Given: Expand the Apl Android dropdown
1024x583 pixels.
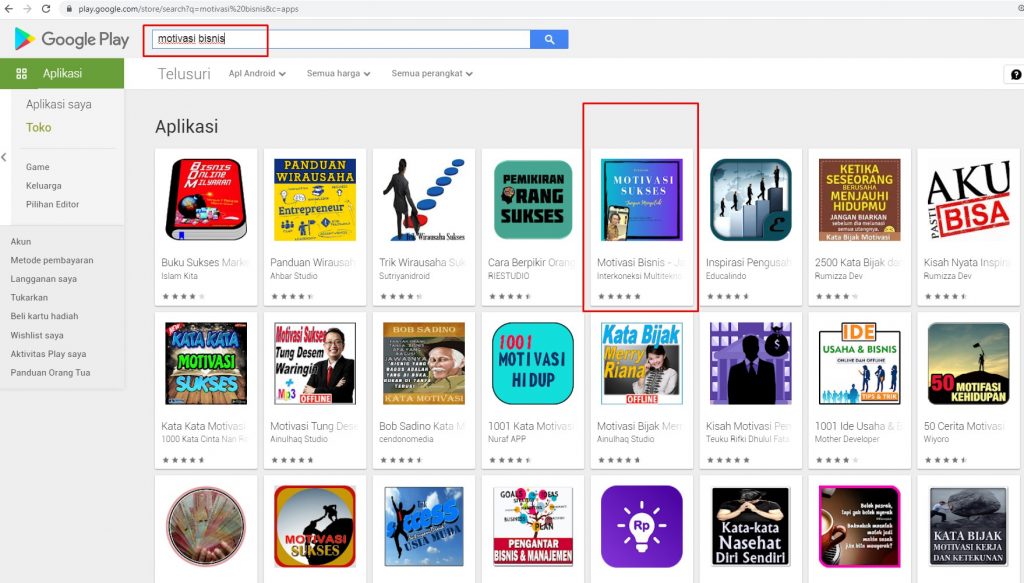Looking at the screenshot, I should point(257,74).
